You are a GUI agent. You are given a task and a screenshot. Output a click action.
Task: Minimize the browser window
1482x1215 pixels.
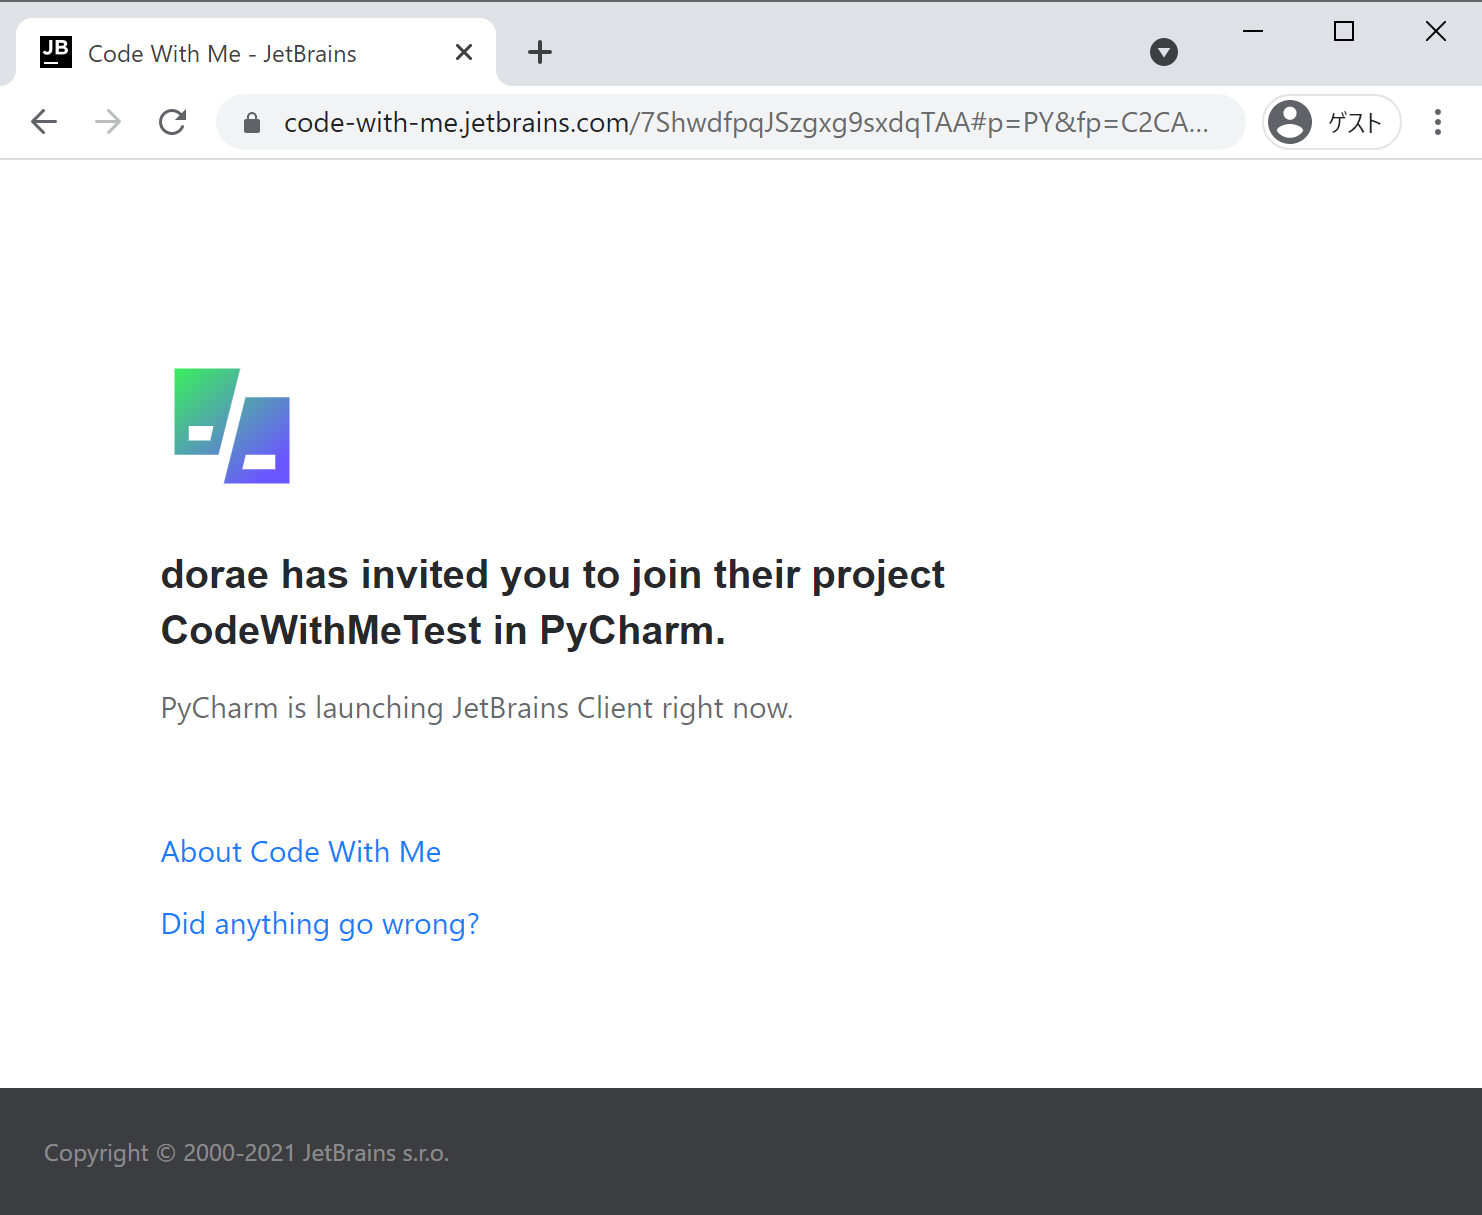[x=1253, y=32]
